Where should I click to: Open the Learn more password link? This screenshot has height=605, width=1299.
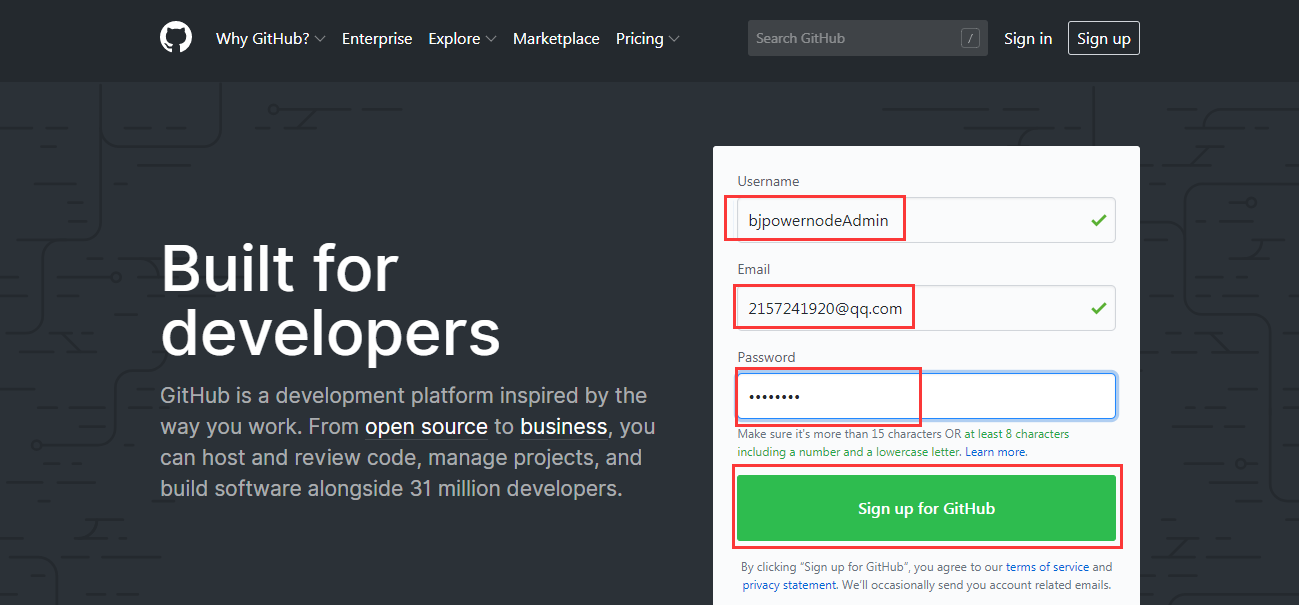coord(996,452)
